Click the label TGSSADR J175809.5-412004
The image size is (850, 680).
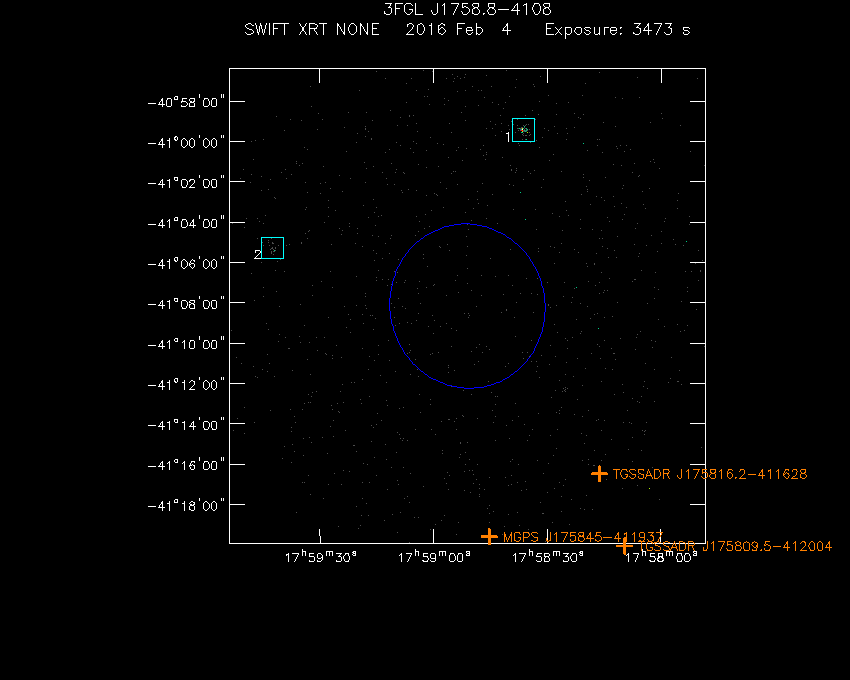736,546
